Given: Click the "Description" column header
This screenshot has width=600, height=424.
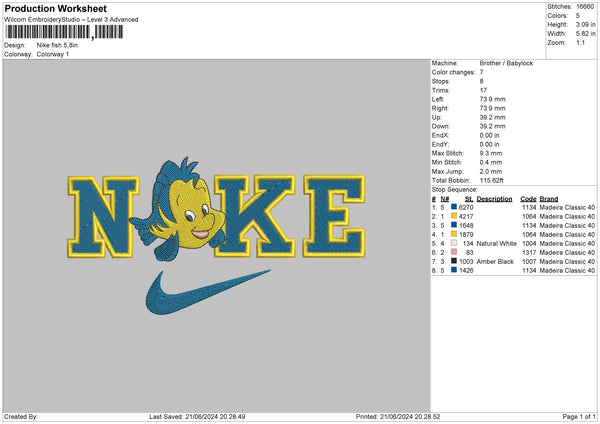Looking at the screenshot, I should [494, 199].
